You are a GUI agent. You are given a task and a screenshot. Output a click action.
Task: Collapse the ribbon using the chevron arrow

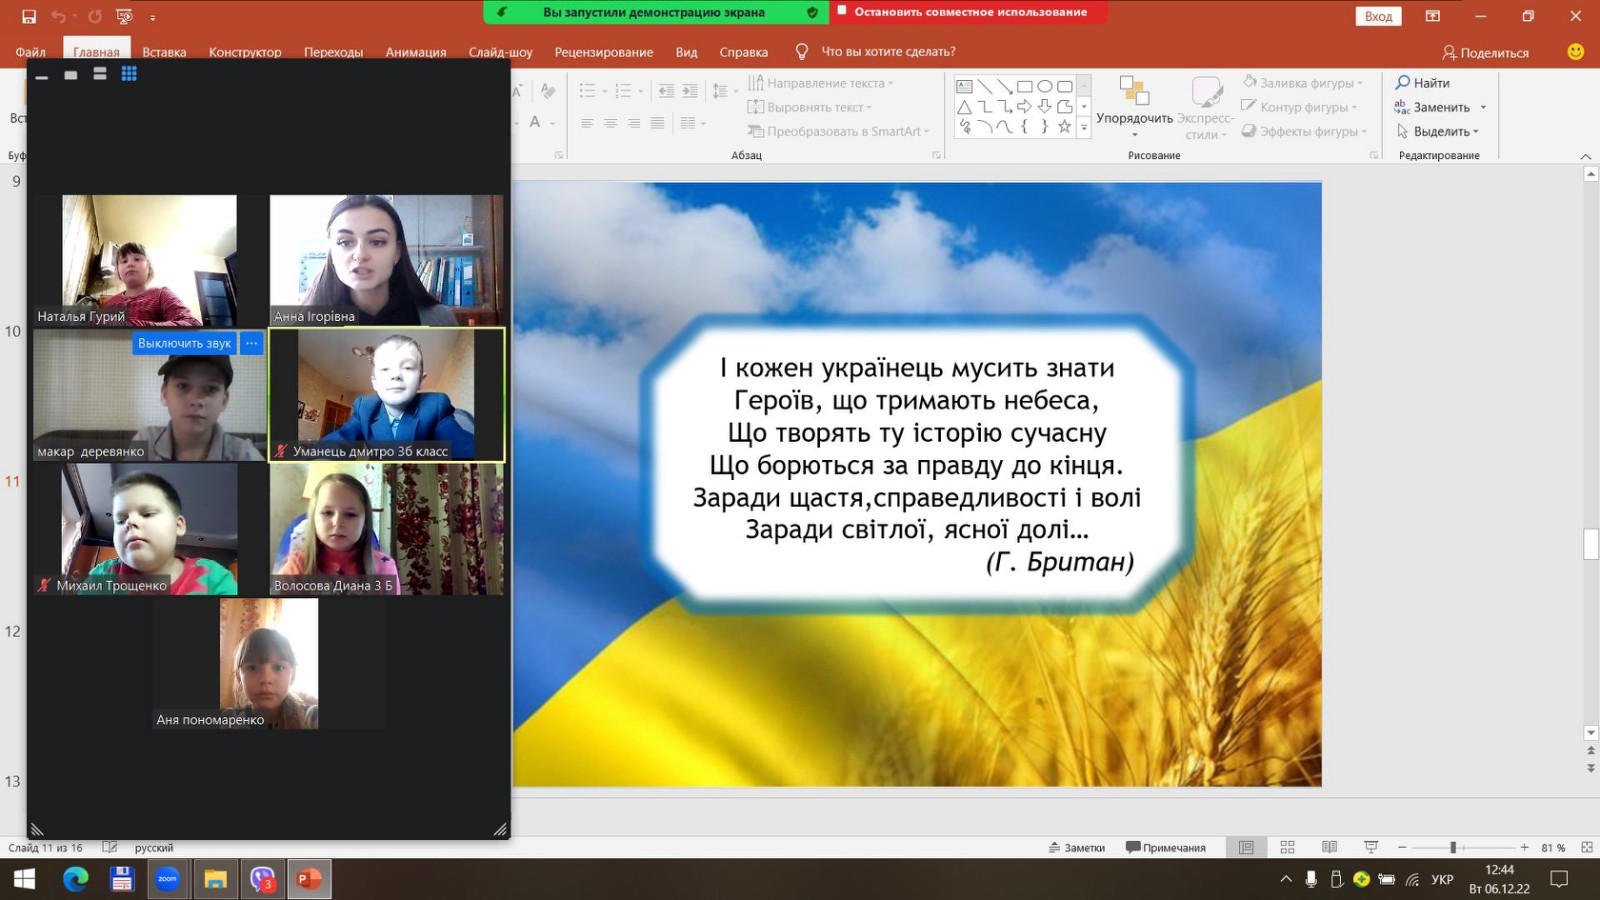(1585, 156)
